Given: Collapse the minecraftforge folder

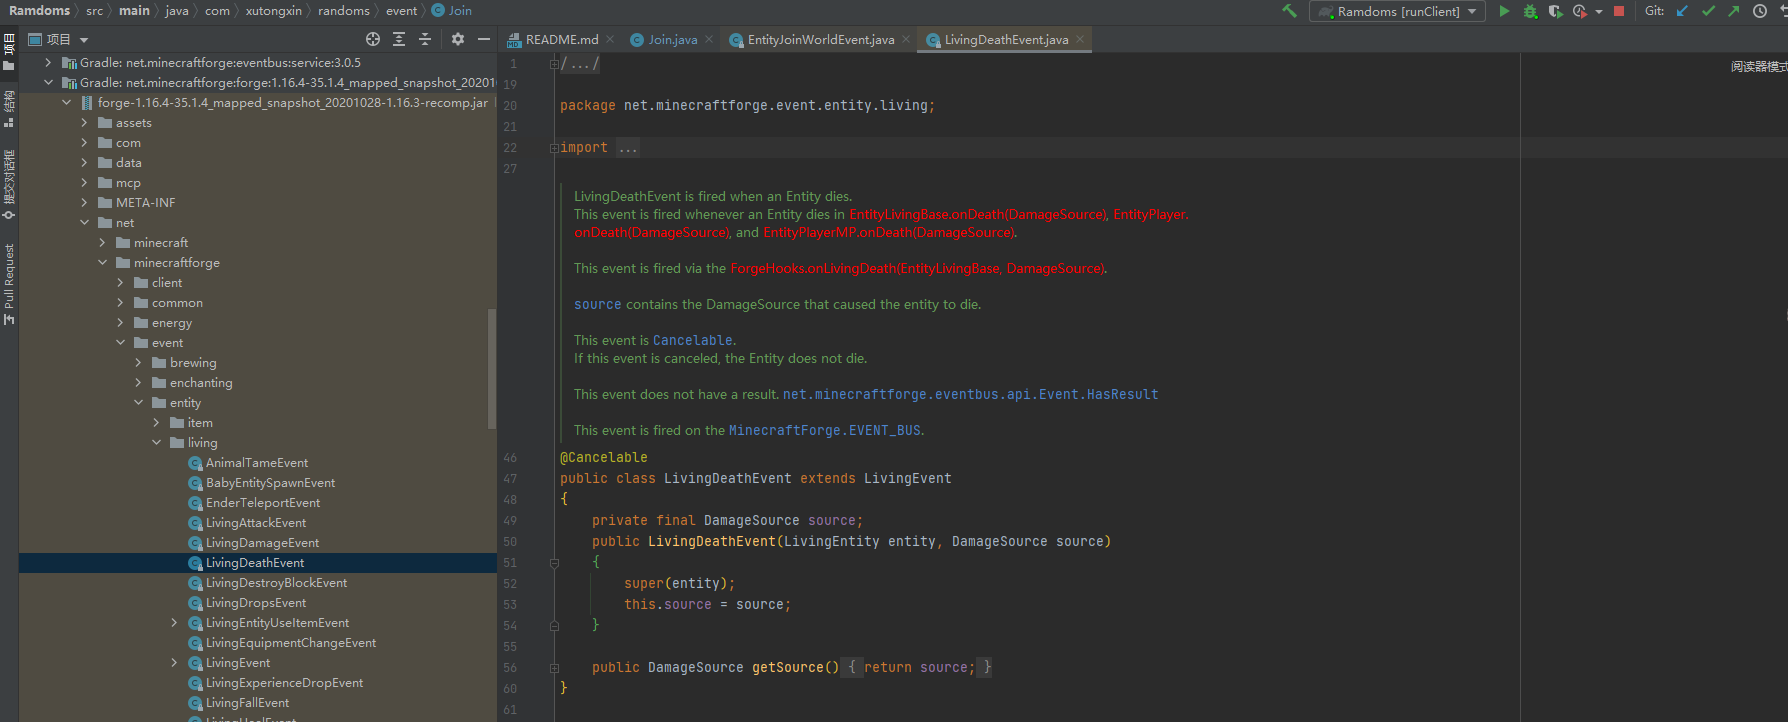Looking at the screenshot, I should 102,262.
